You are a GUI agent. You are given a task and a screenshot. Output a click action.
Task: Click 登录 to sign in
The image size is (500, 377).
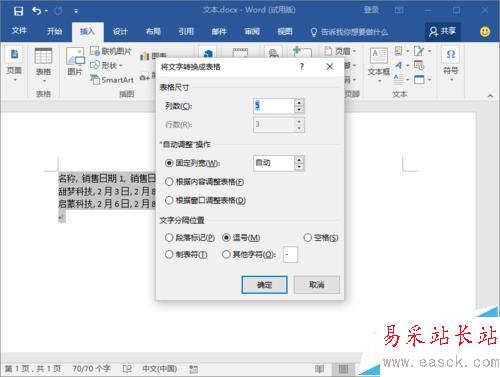point(371,10)
